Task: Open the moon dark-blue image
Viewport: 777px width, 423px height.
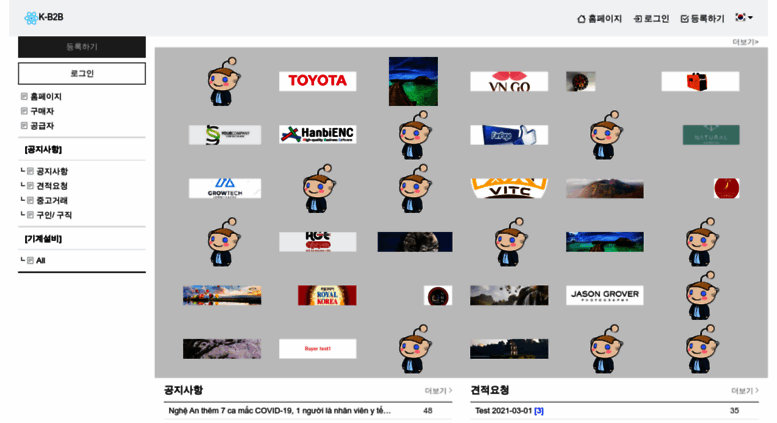Action: [415, 242]
